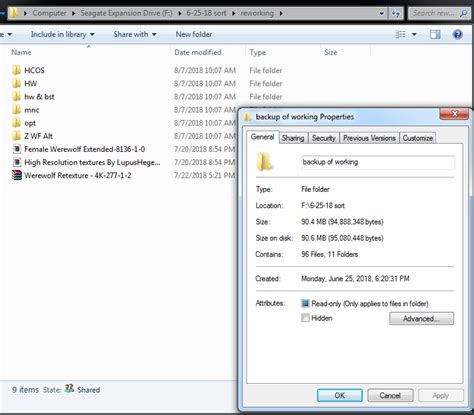The height and width of the screenshot is (415, 474).
Task: Click the change view icon
Action: 400,34
